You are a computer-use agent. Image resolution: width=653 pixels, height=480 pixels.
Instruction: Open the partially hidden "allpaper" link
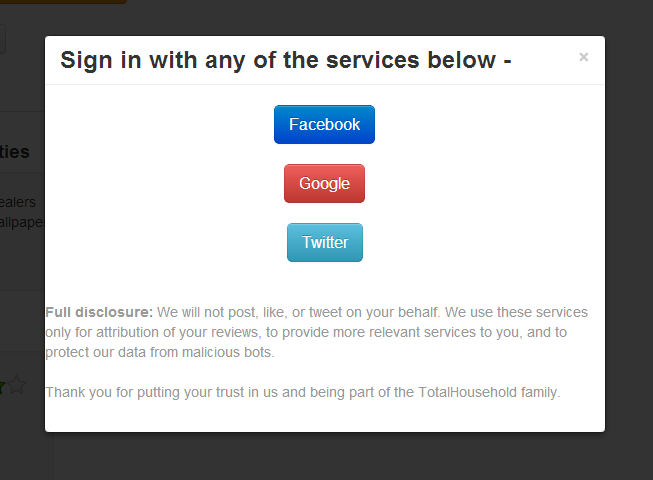click(22, 221)
